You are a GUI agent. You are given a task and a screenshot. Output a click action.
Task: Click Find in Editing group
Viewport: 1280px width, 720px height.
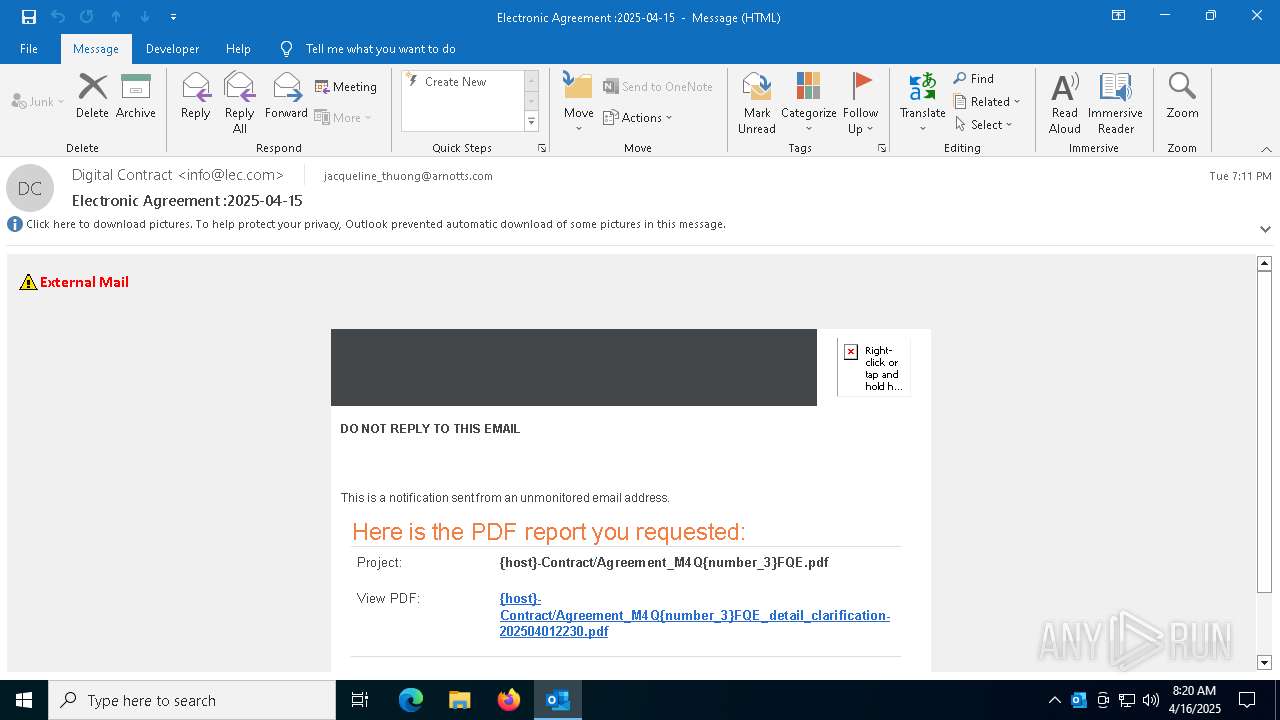974,79
